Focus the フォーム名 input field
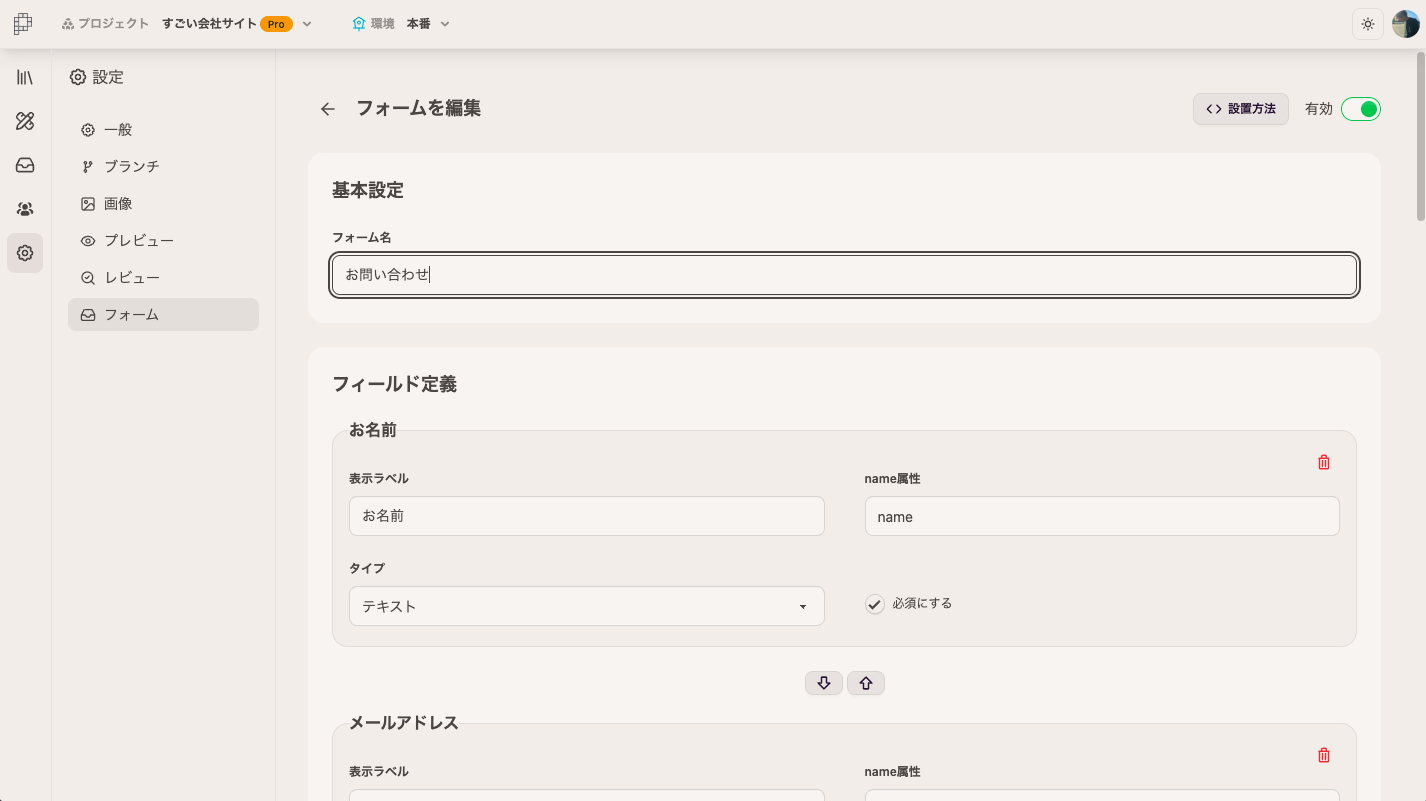The width and height of the screenshot is (1426, 801). click(x=845, y=275)
